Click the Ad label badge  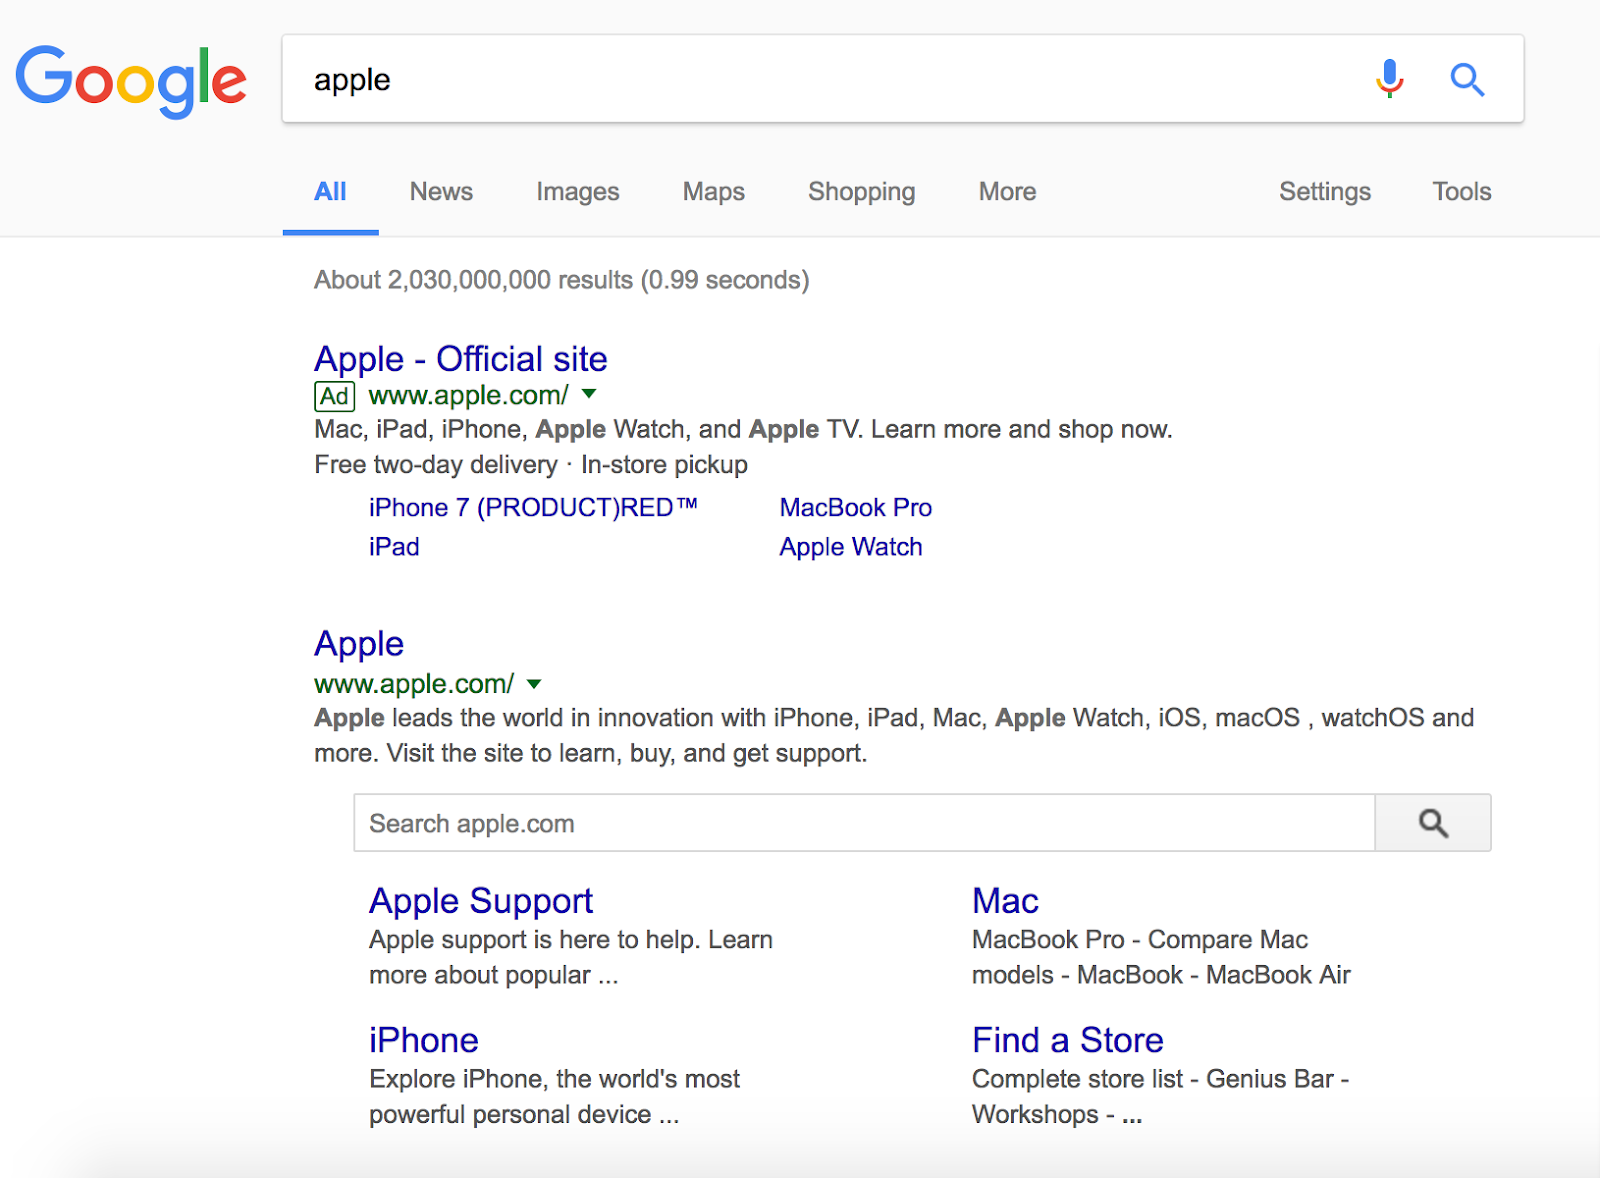(335, 396)
